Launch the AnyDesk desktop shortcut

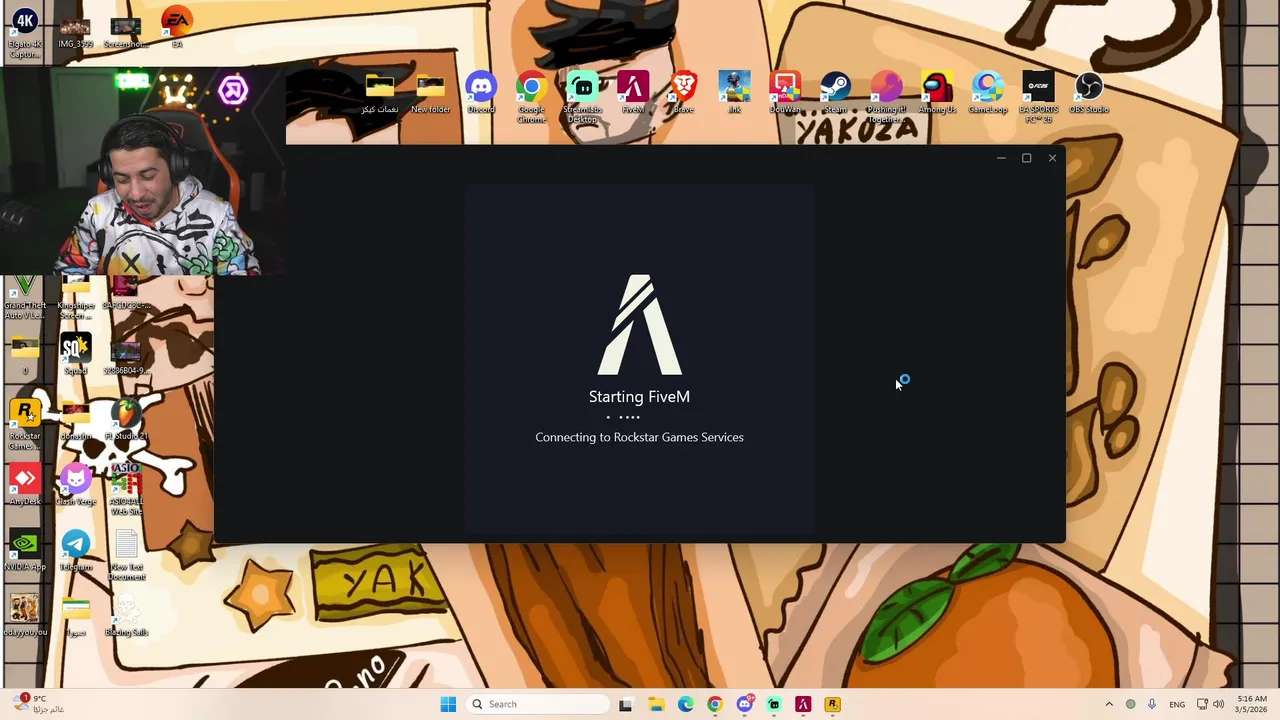25,486
